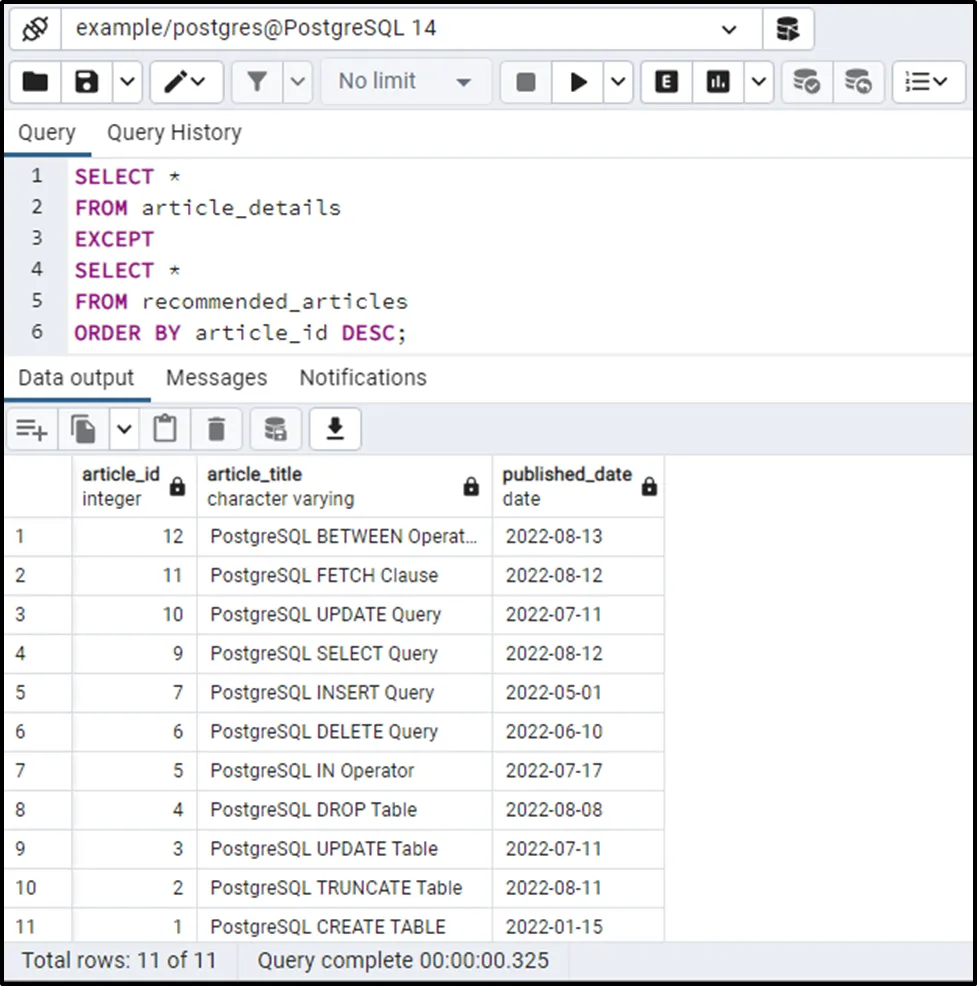Click the Save File disk icon

click(87, 82)
